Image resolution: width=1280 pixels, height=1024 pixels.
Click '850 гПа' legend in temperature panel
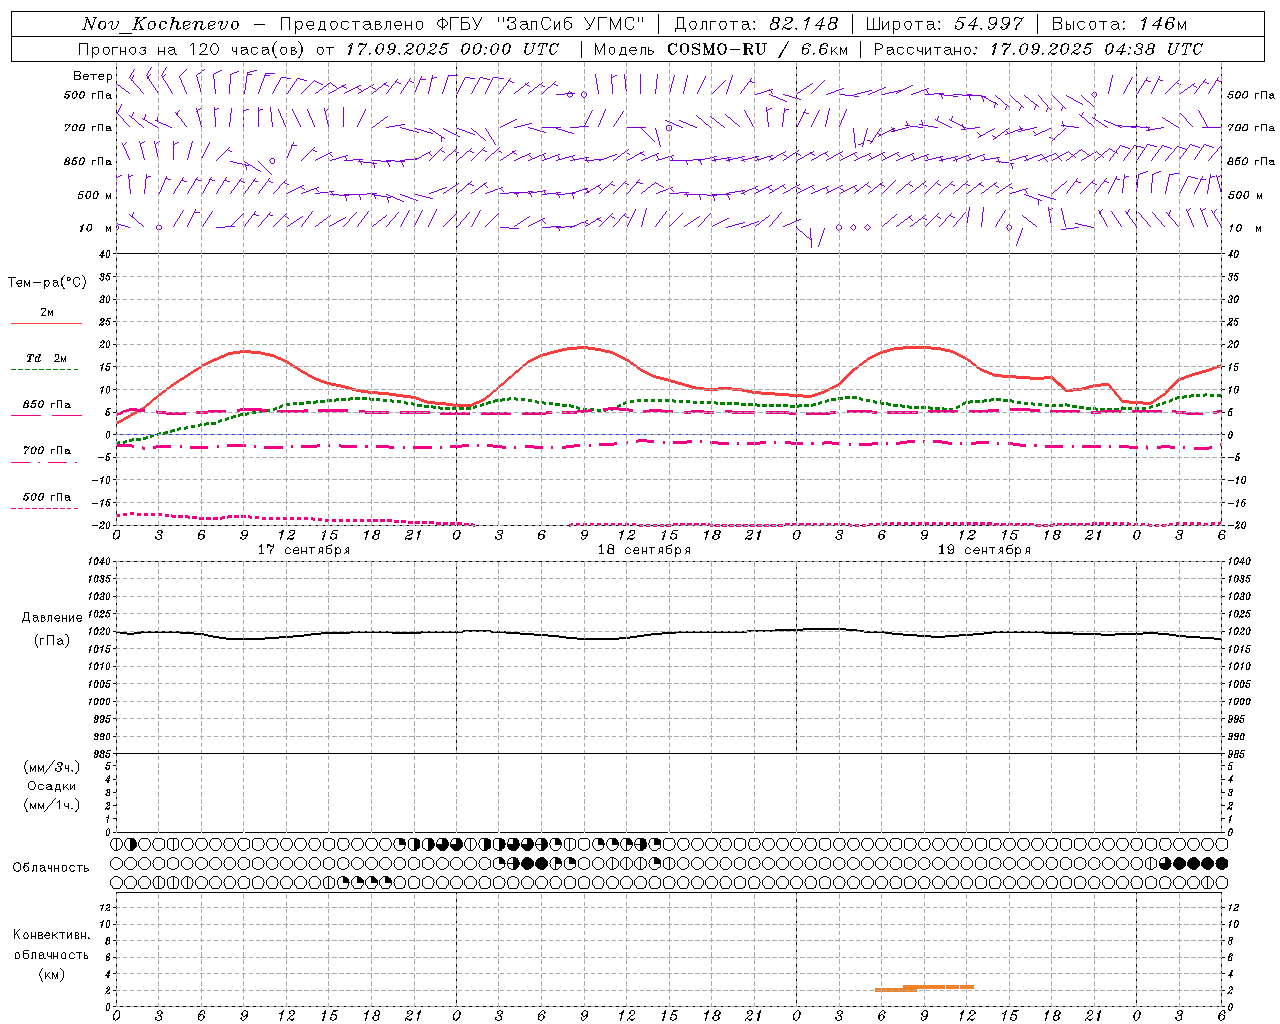click(x=47, y=405)
